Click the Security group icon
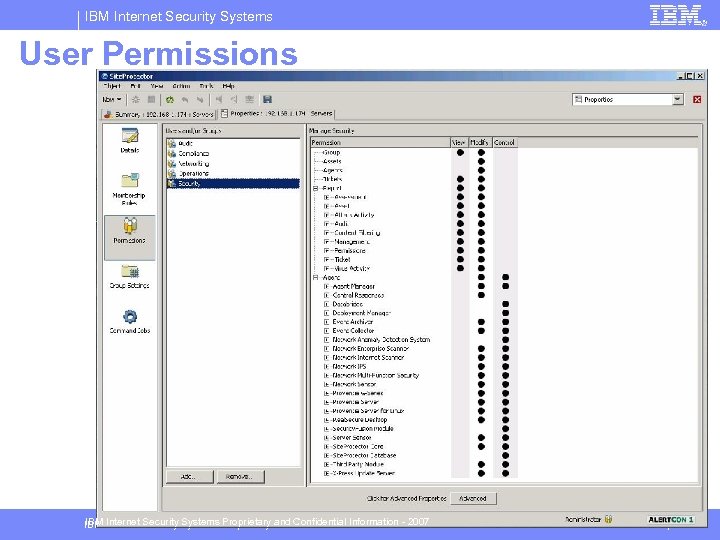This screenshot has height=540, width=720. point(172,184)
